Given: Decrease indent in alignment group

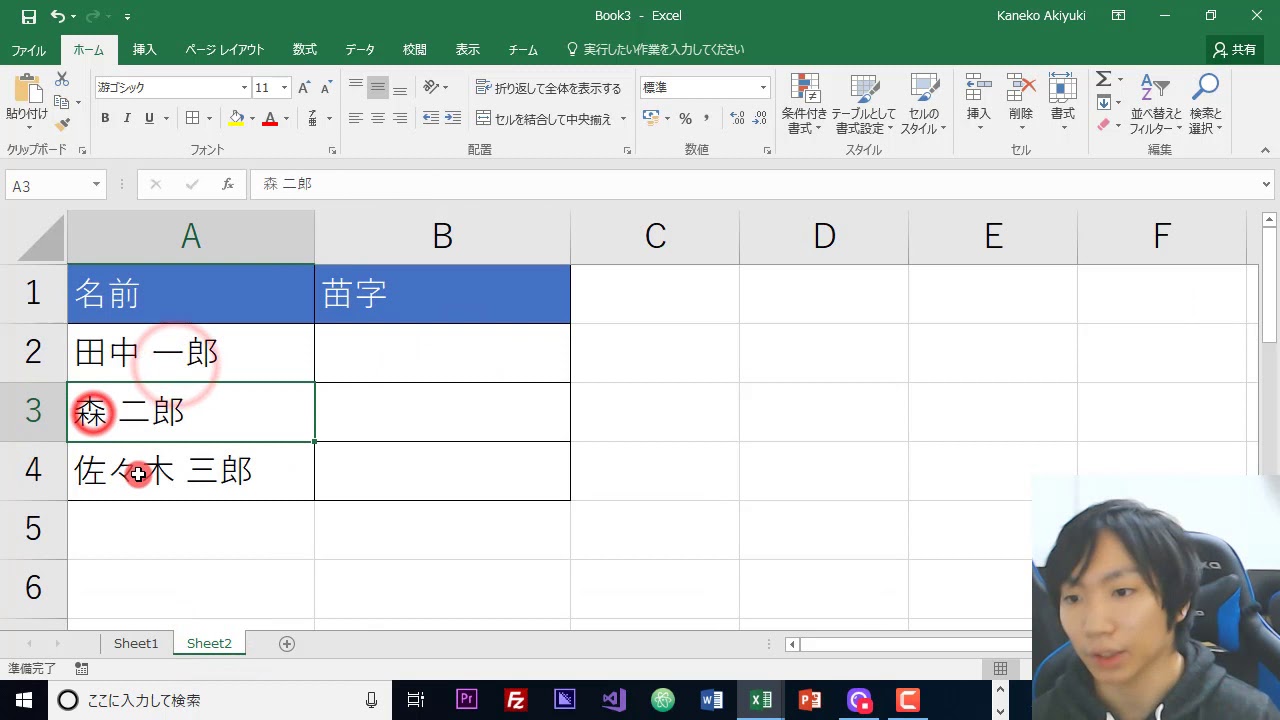Looking at the screenshot, I should [431, 118].
